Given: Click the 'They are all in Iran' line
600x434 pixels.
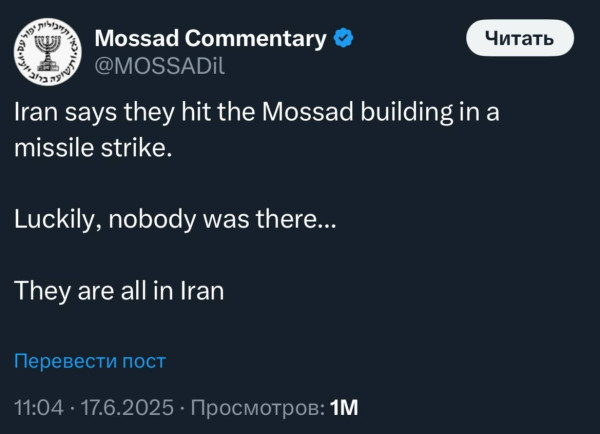Looking at the screenshot, I should click(119, 292).
